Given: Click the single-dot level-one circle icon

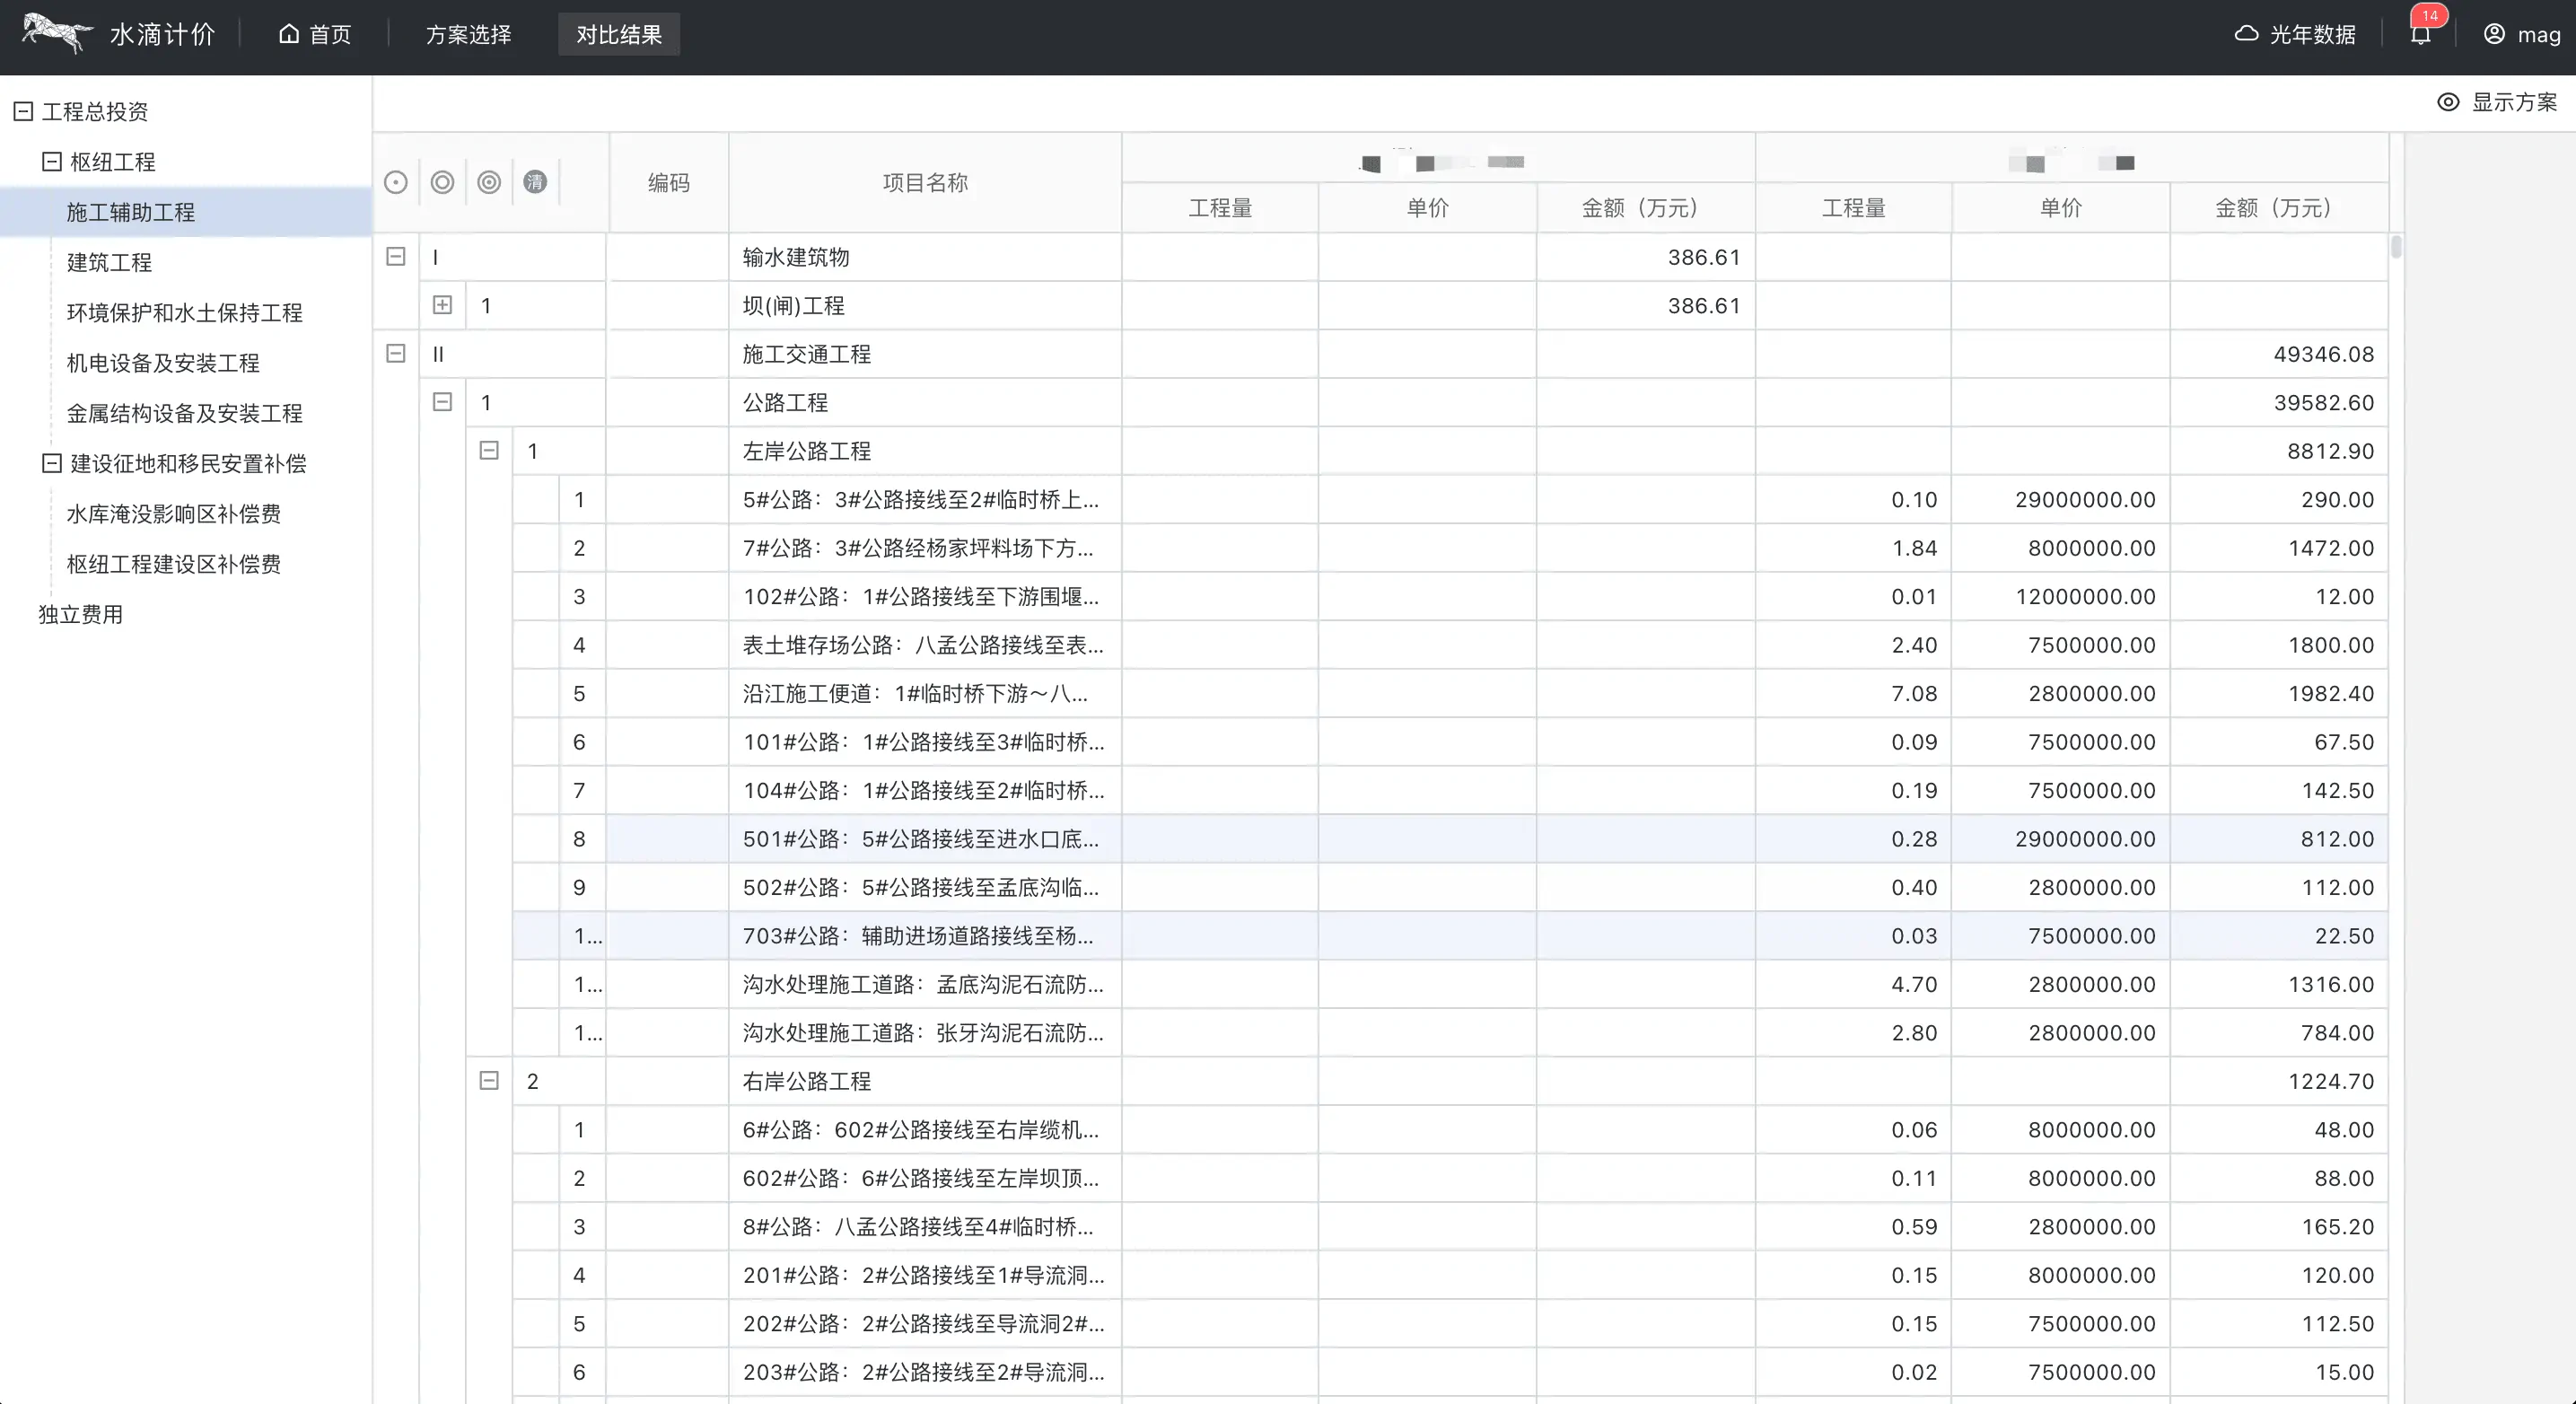Looking at the screenshot, I should (x=396, y=182).
